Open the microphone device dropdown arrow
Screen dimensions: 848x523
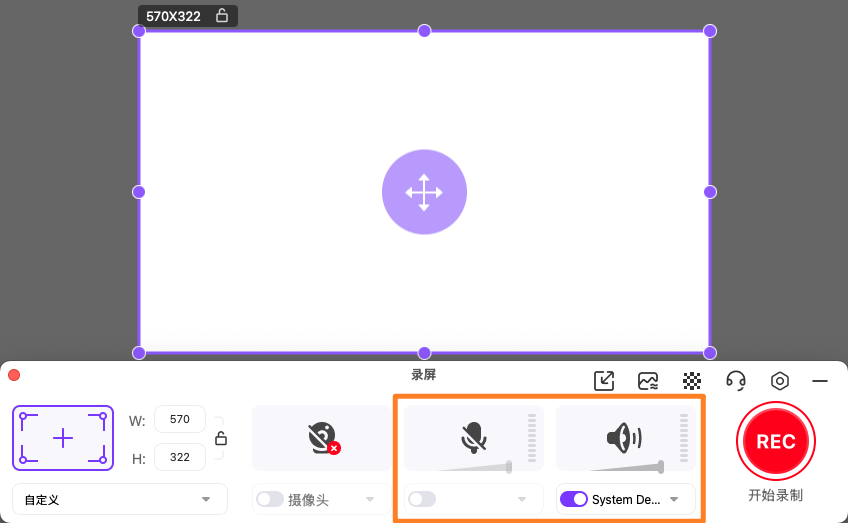pyautogui.click(x=522, y=499)
